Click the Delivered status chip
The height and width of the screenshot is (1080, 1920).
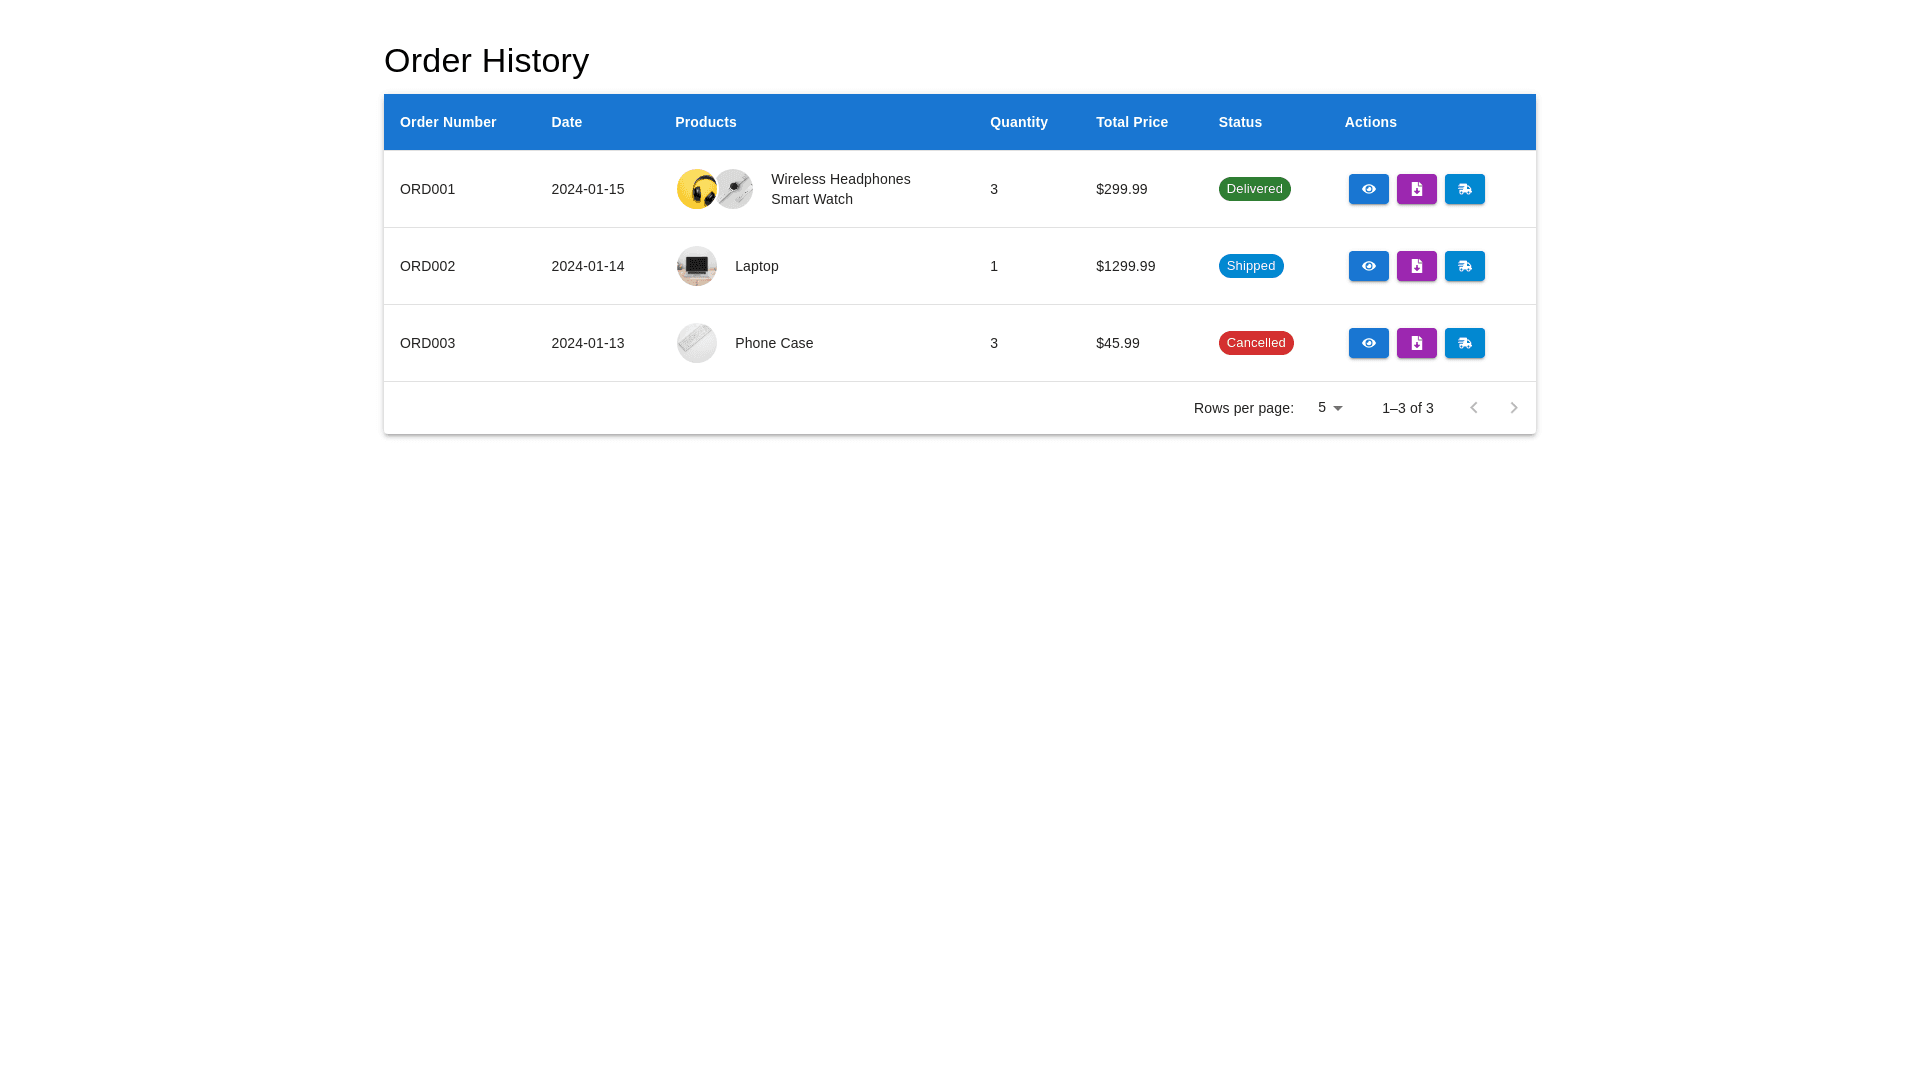pos(1254,189)
